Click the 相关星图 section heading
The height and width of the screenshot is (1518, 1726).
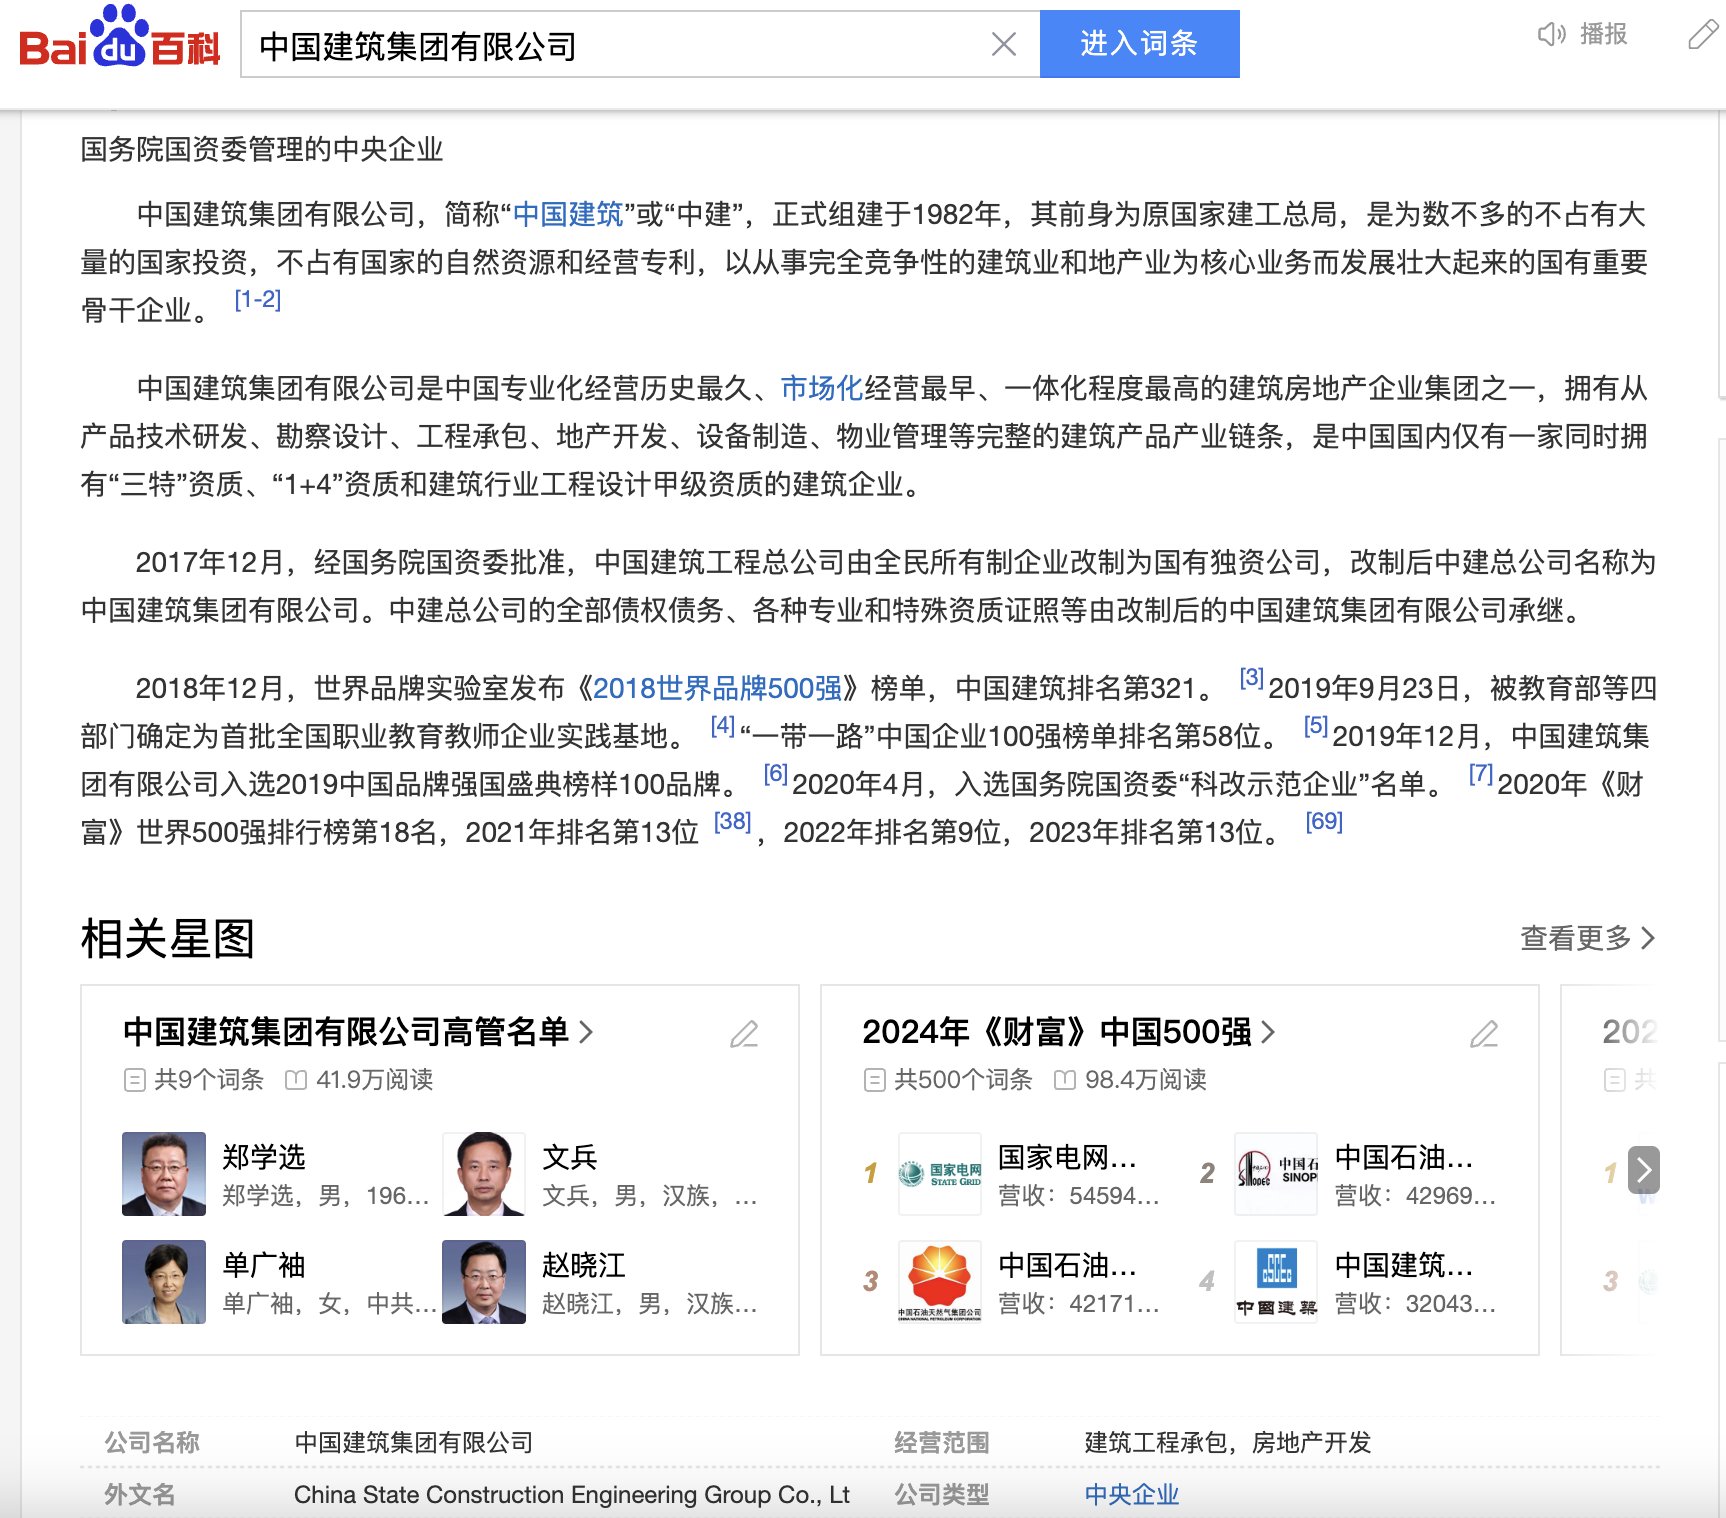tap(168, 938)
